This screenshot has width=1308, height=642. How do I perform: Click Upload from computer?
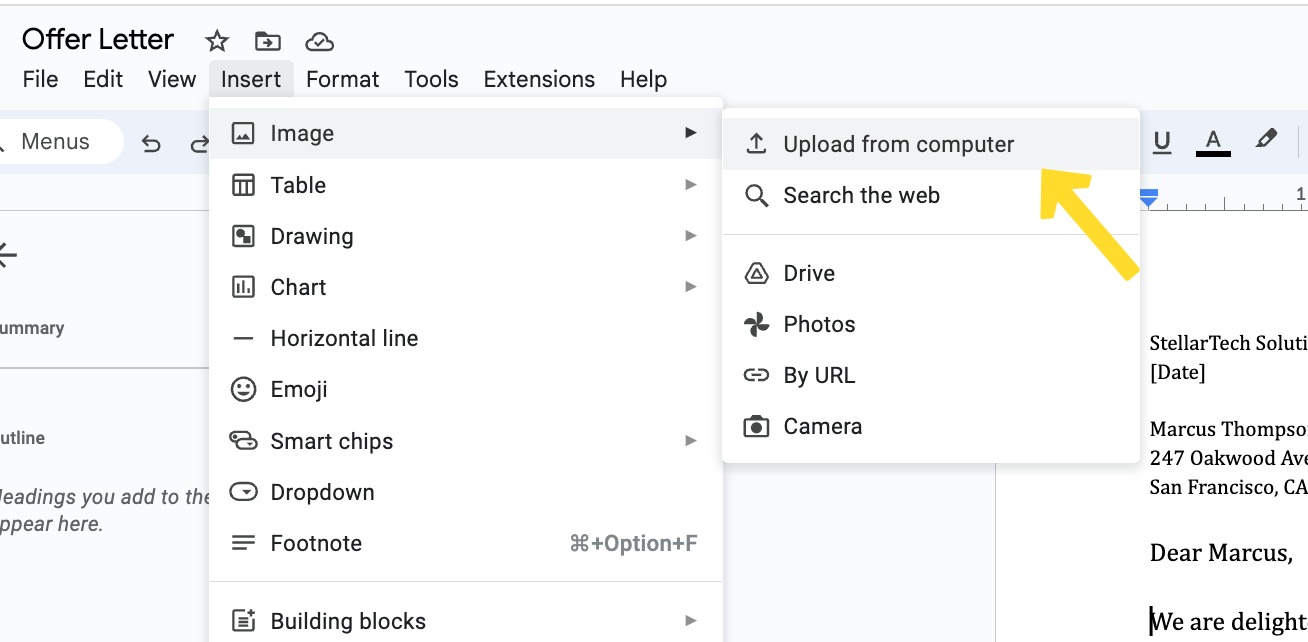click(x=897, y=143)
